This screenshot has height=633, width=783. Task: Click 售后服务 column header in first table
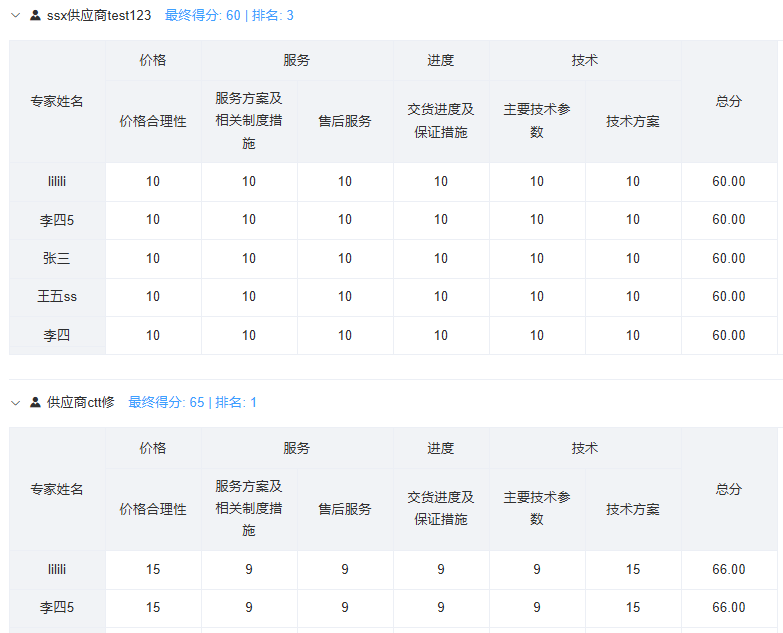click(x=345, y=121)
